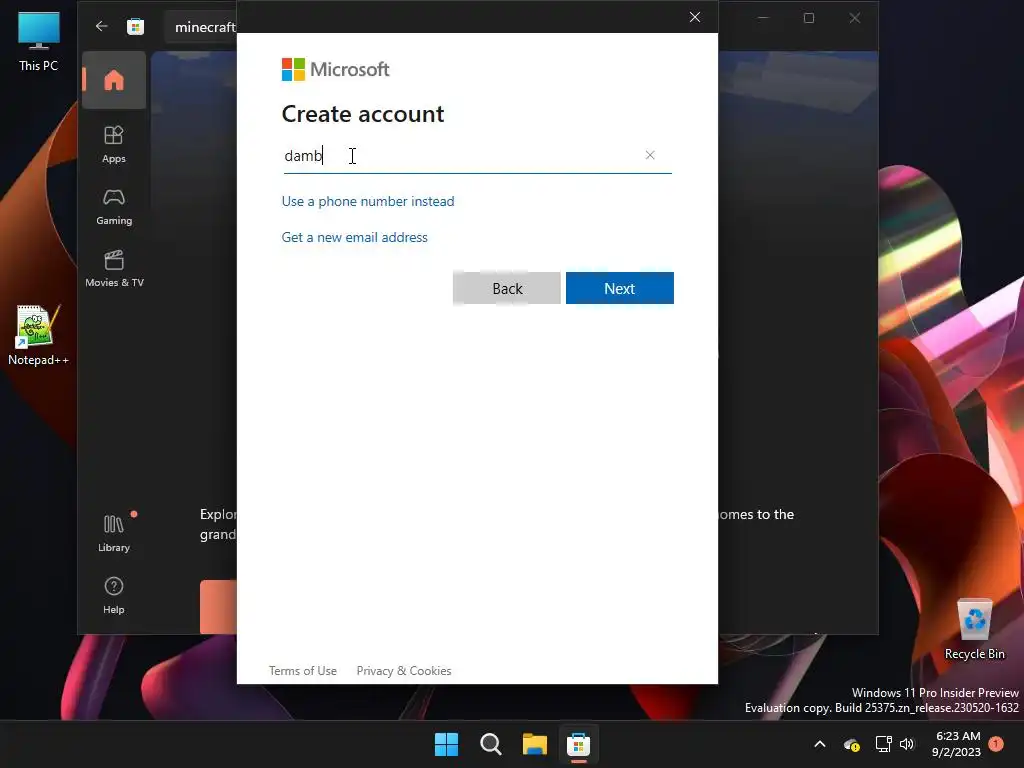Clear the email field with the X icon
Viewport: 1024px width, 768px height.
point(650,155)
